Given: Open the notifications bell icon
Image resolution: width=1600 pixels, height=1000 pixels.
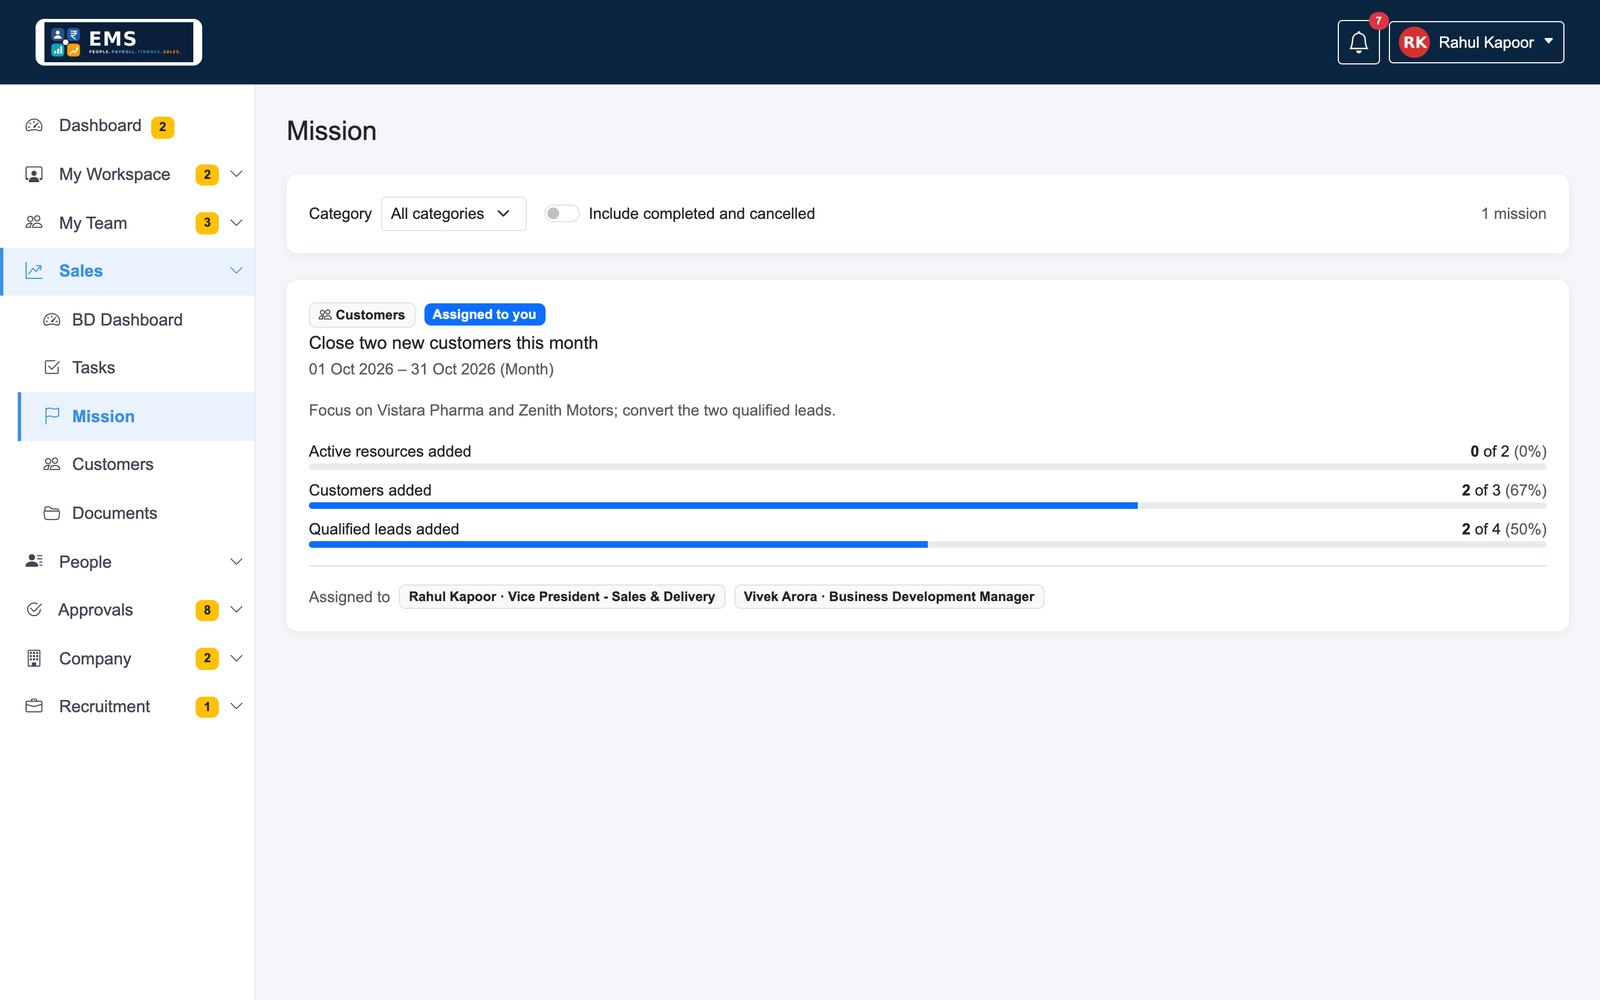Looking at the screenshot, I should click(1358, 42).
